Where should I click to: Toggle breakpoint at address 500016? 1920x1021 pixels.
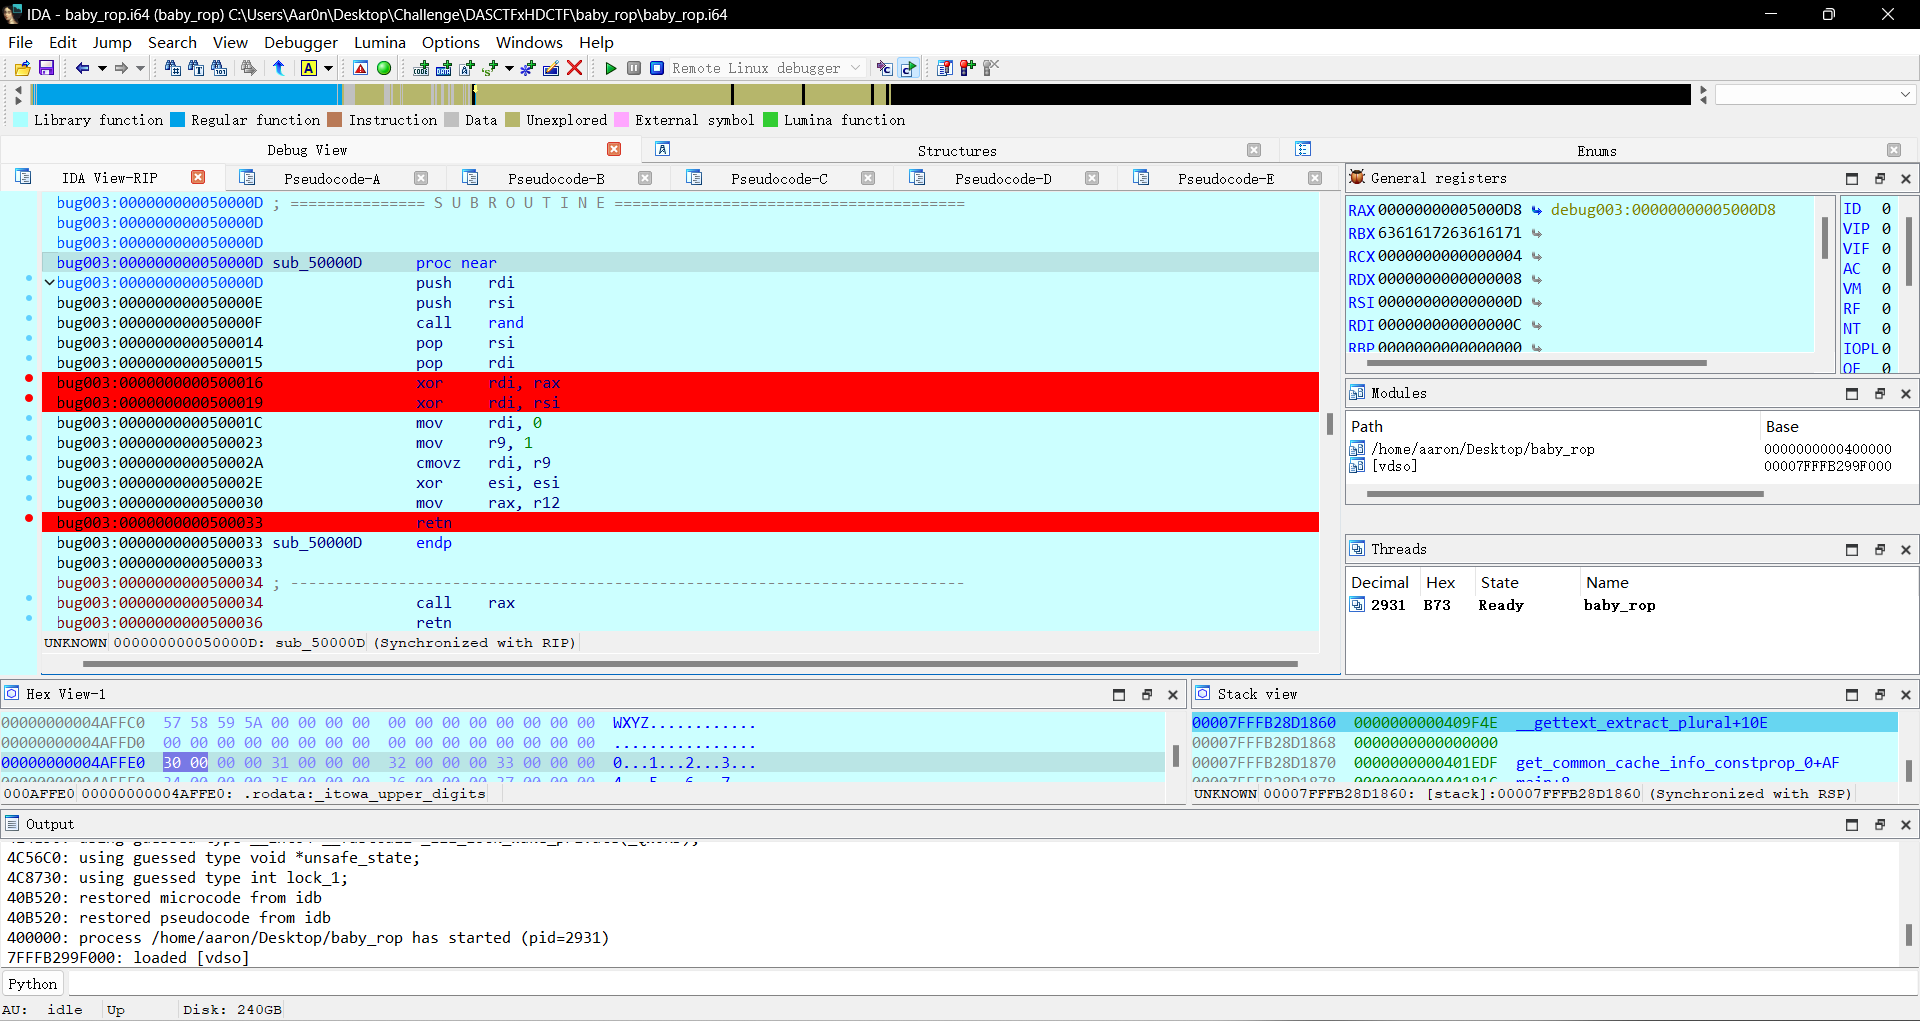(x=29, y=379)
